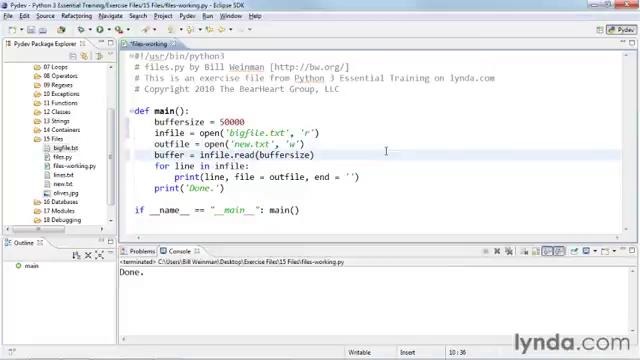Click the Remove Launch X icon in Console

click(497, 251)
